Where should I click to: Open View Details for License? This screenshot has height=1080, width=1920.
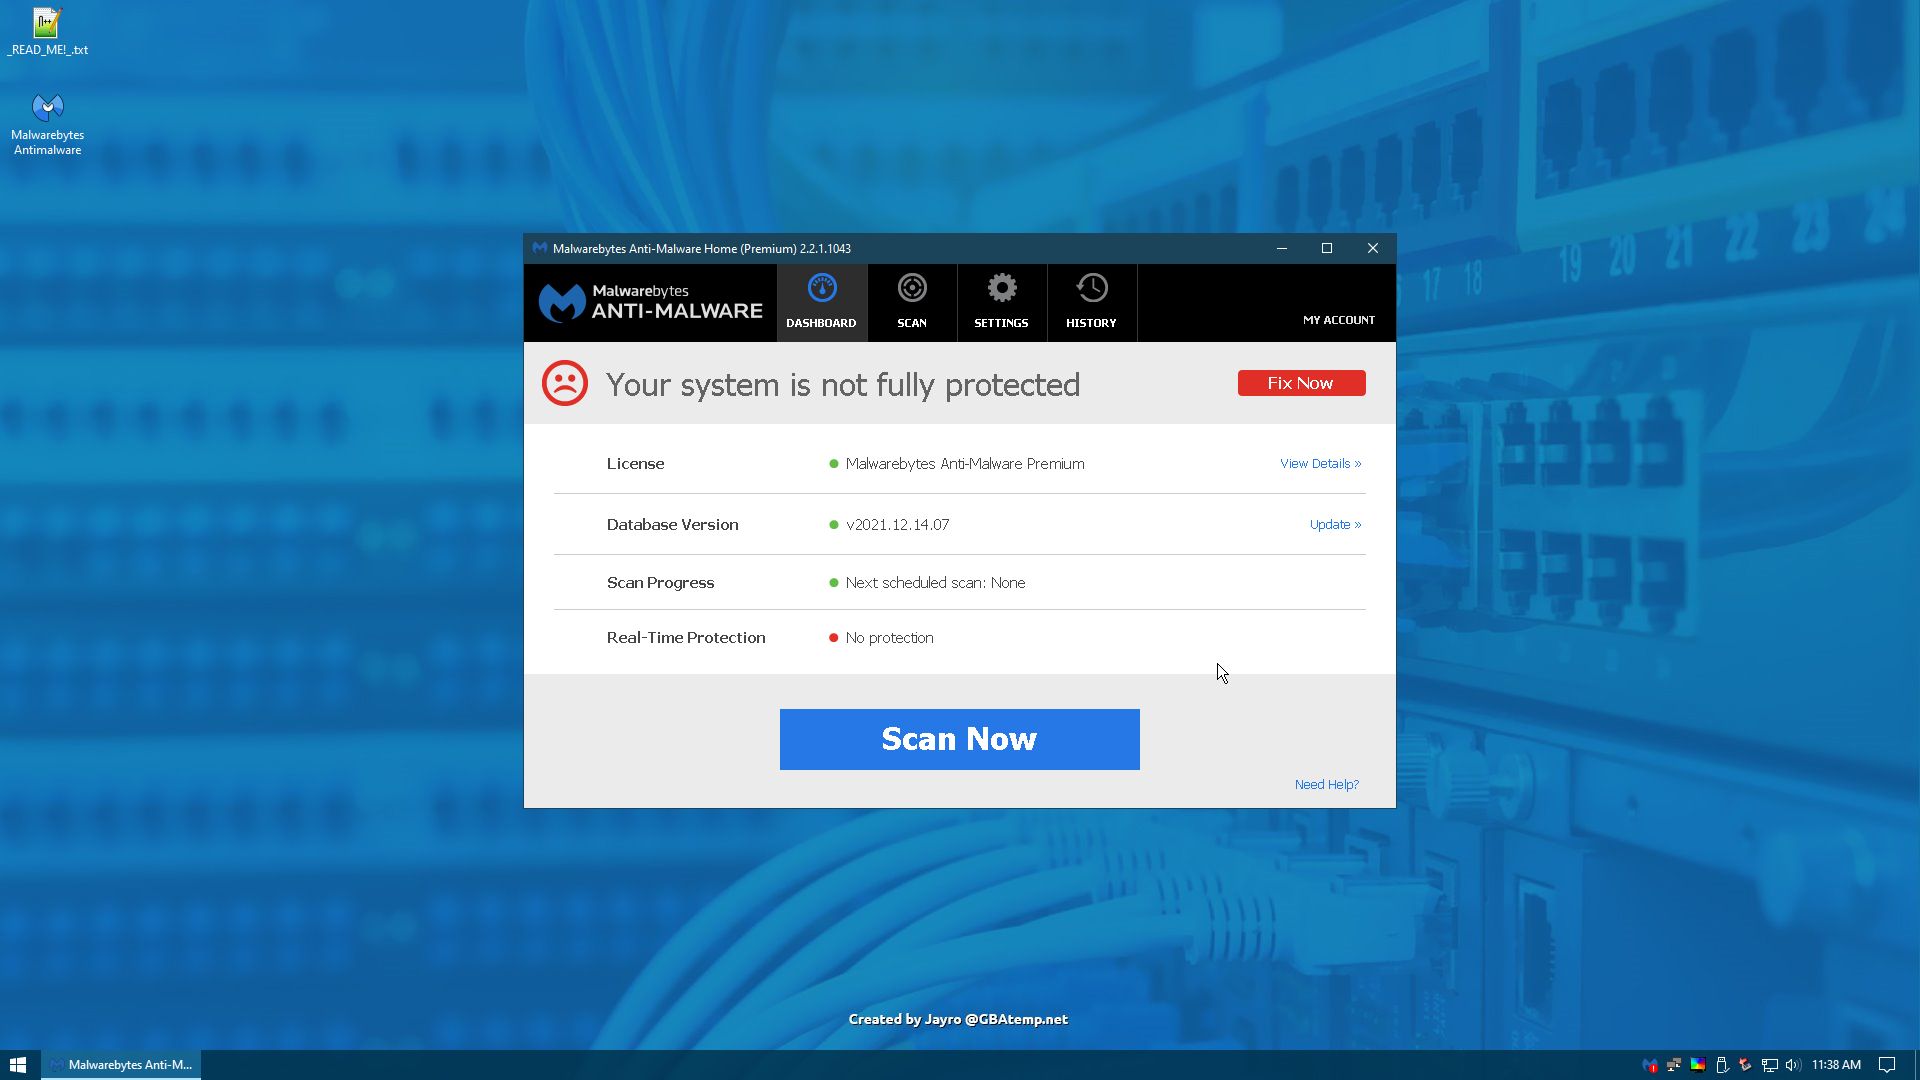(x=1320, y=463)
